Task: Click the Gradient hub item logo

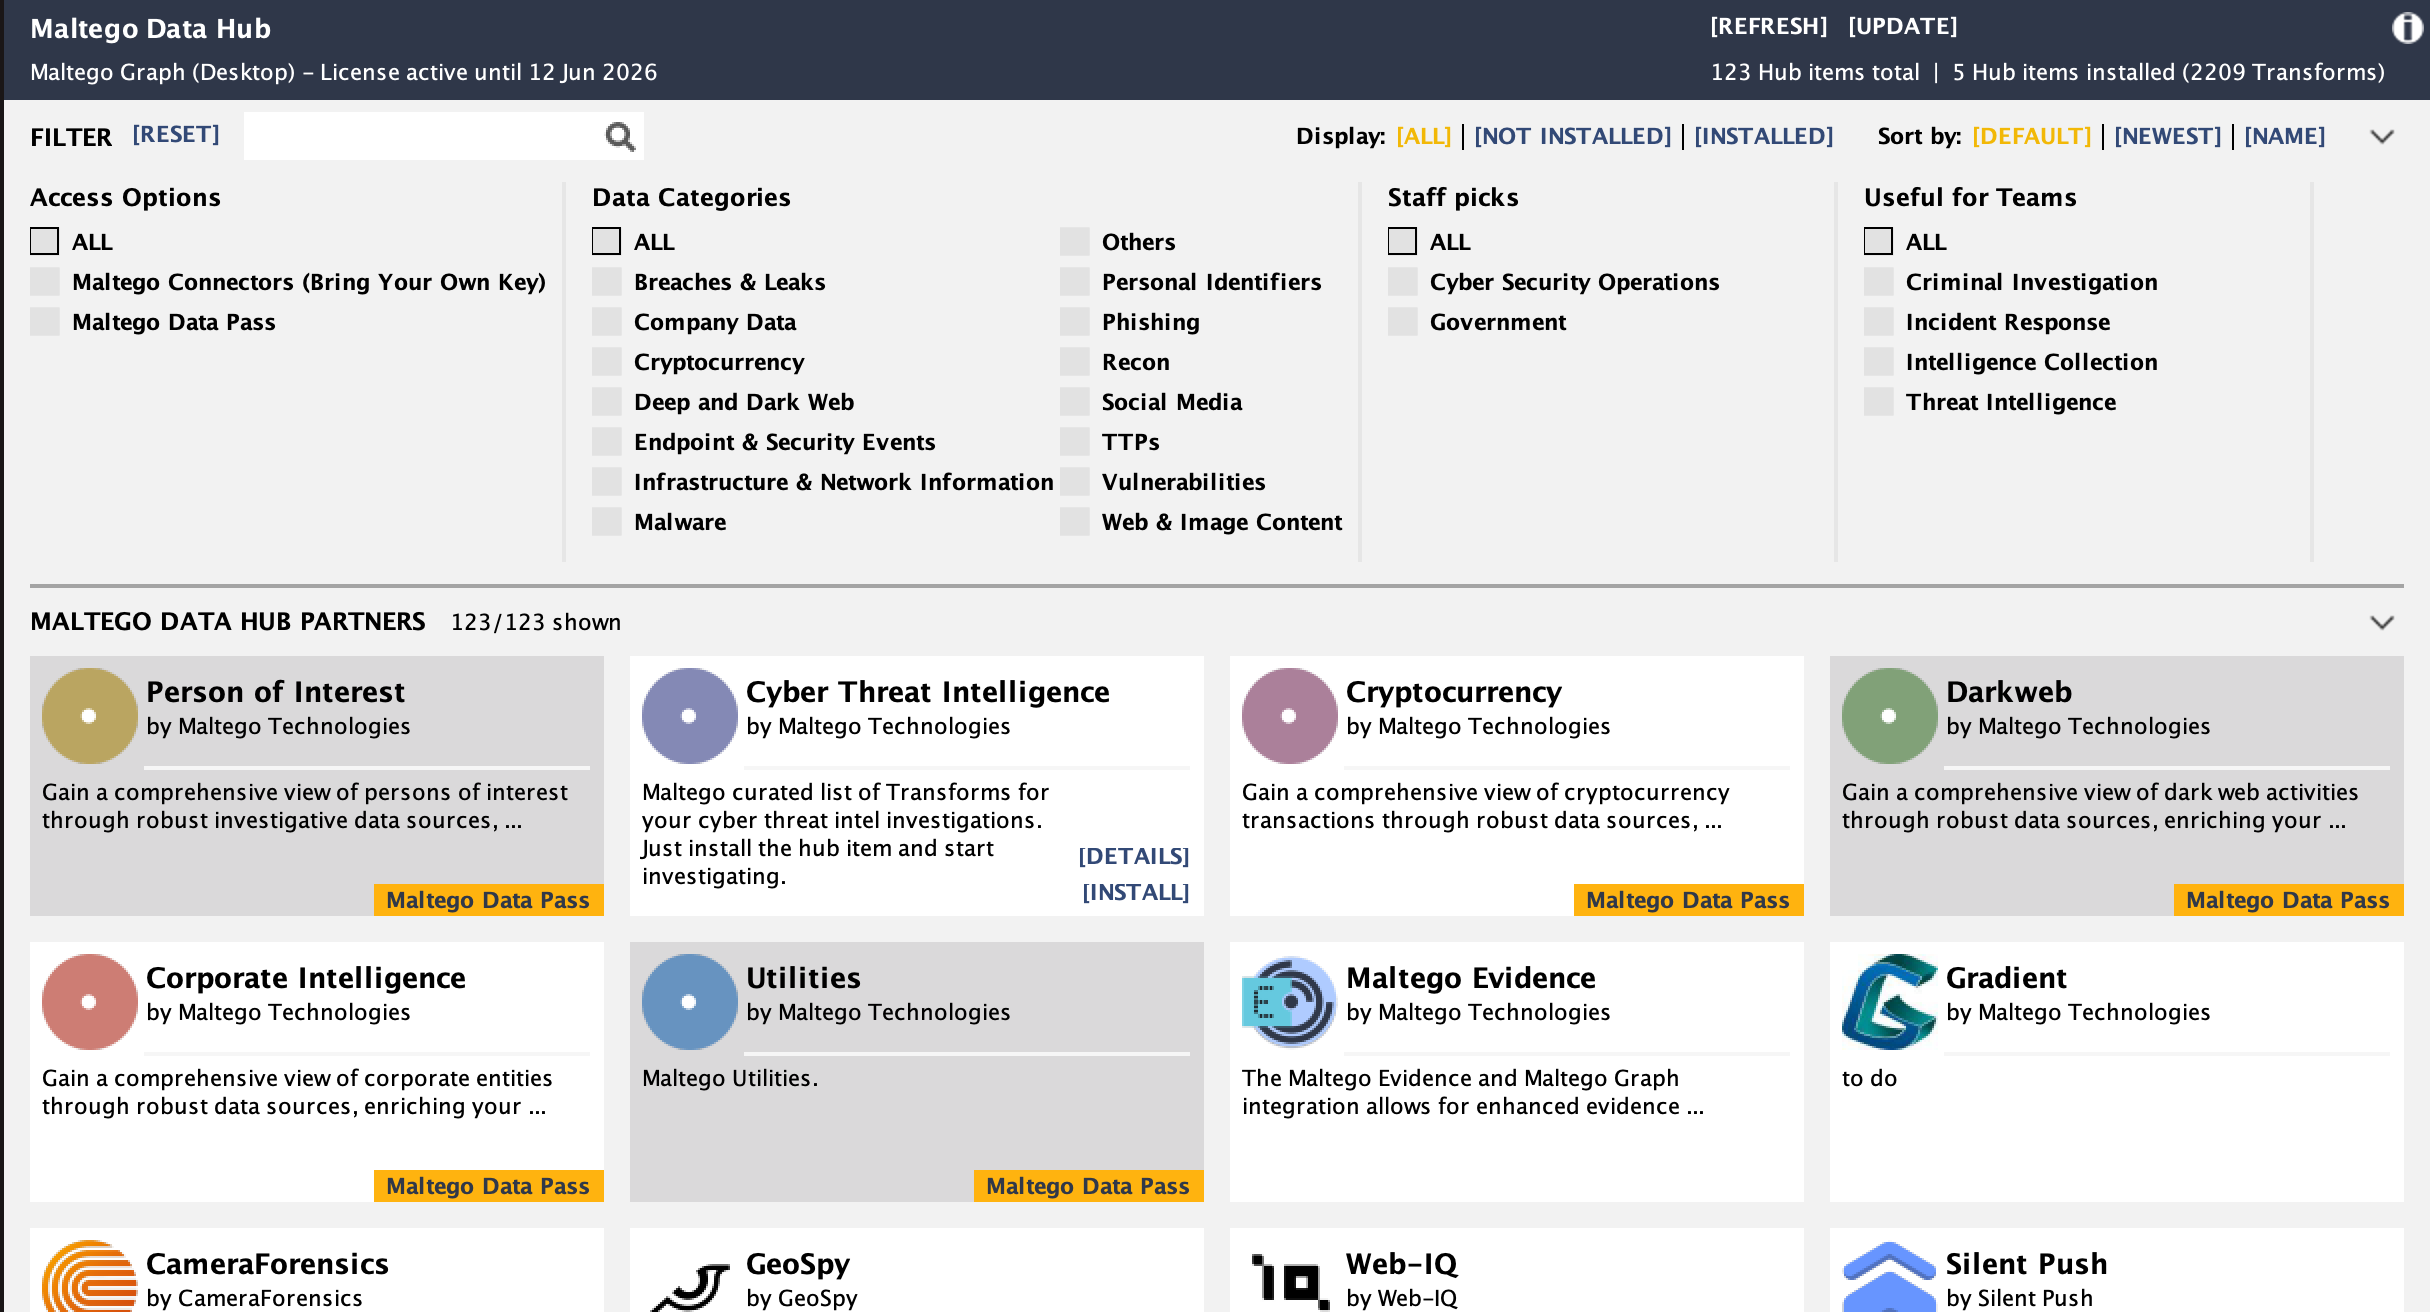Action: point(1888,1002)
